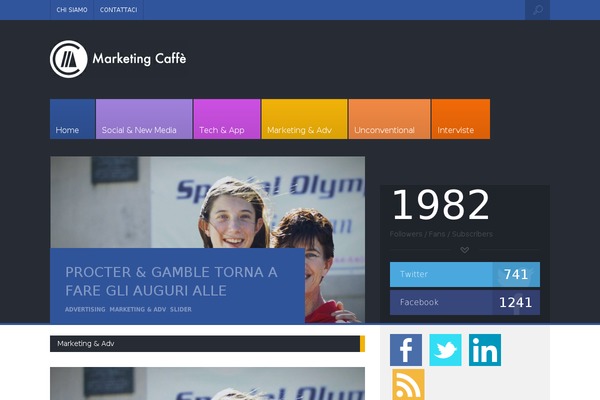Screen dimensions: 600x400
Task: Click the MARKETING & ADV slider tag
Action: point(138,309)
